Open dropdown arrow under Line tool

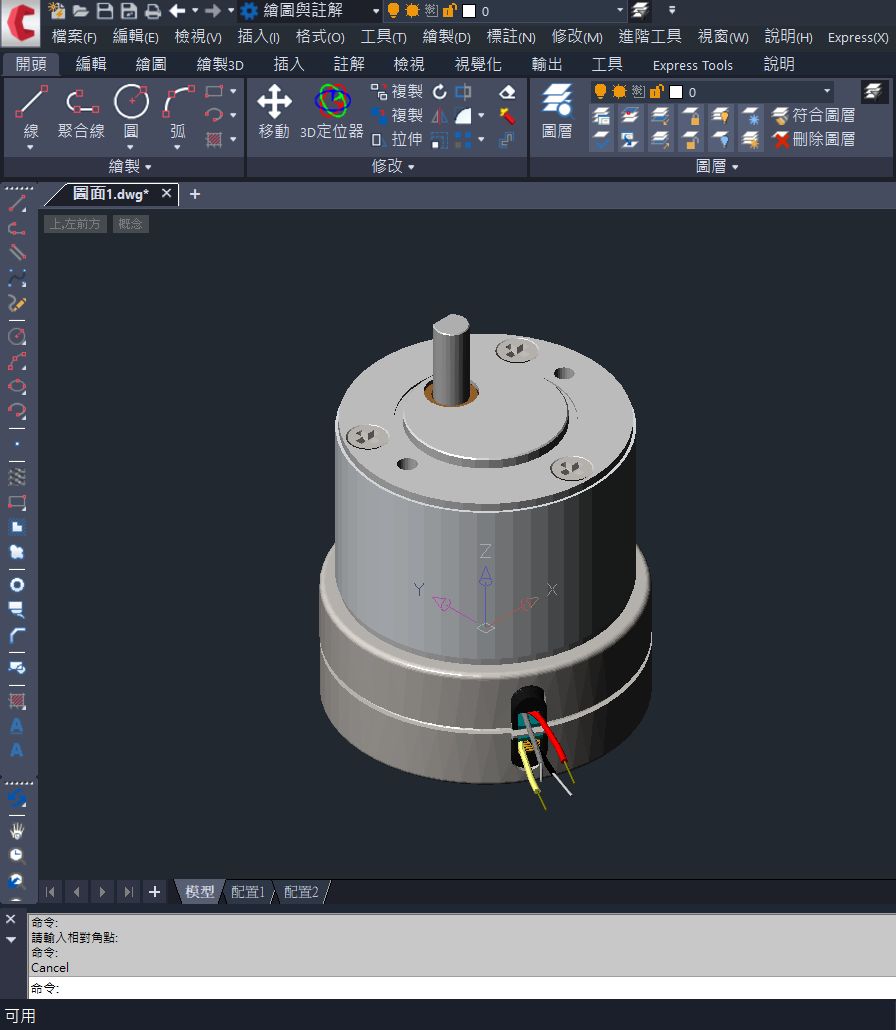[x=30, y=148]
